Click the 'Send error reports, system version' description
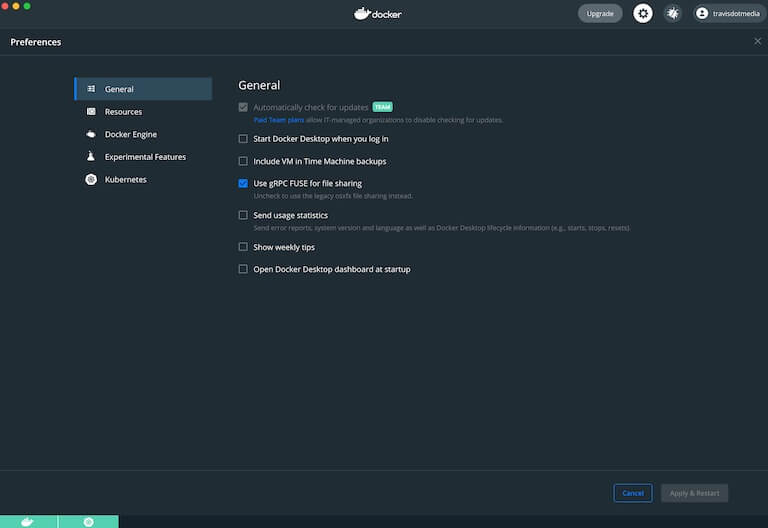Viewport: 768px width, 528px height. (442, 228)
